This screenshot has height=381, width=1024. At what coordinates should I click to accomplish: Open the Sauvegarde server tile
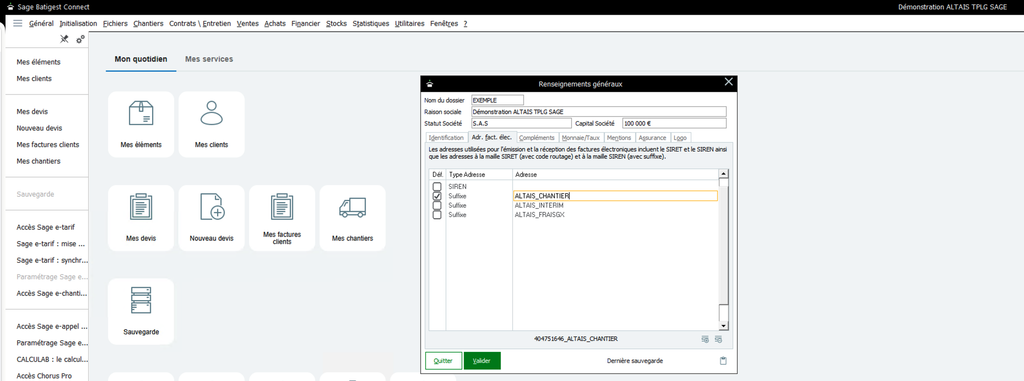141,311
